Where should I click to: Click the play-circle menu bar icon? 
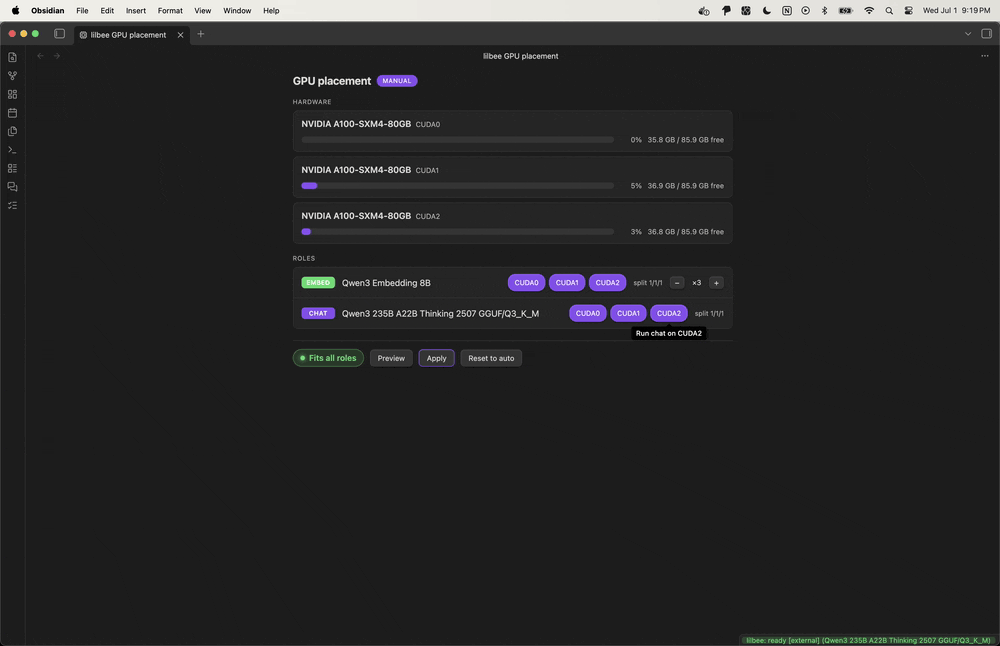coord(805,10)
